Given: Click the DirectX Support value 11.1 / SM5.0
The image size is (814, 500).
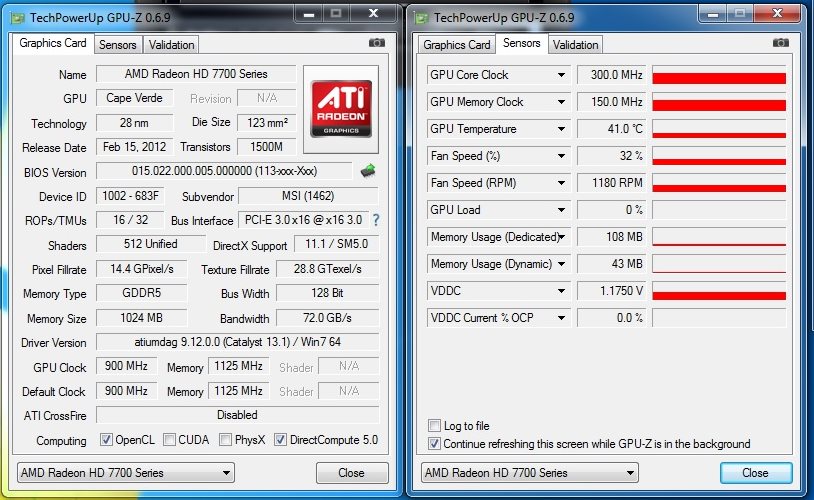Looking at the screenshot, I should 336,244.
